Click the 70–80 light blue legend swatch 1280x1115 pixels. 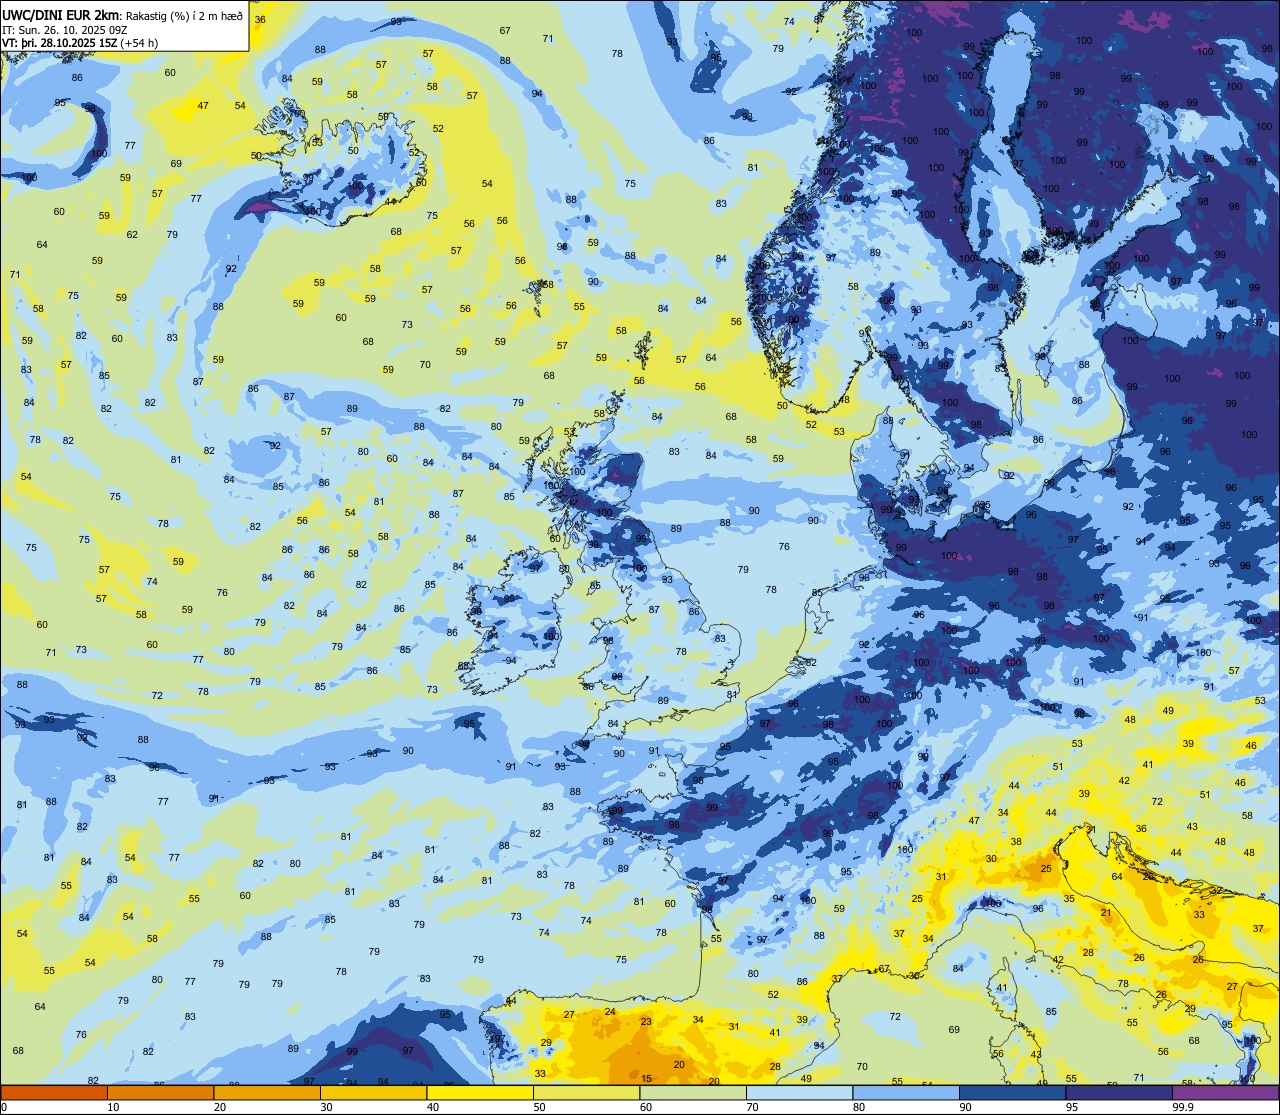pyautogui.click(x=799, y=1092)
